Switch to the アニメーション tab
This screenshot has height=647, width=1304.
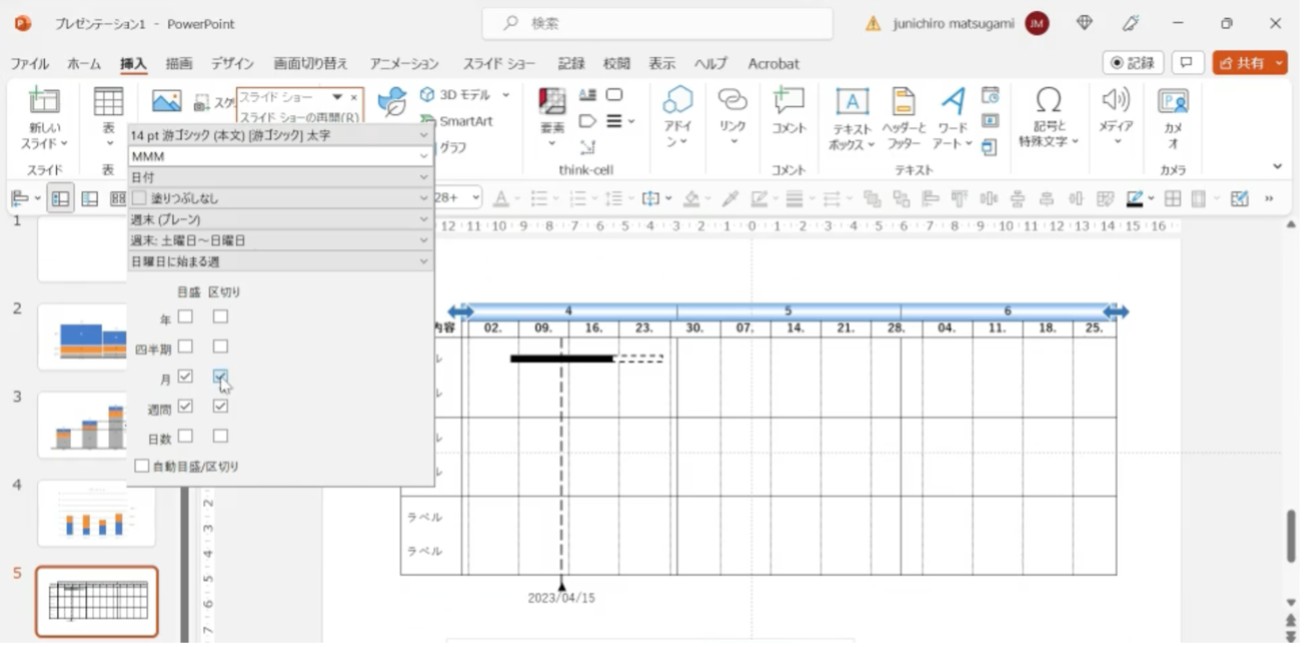click(x=403, y=63)
